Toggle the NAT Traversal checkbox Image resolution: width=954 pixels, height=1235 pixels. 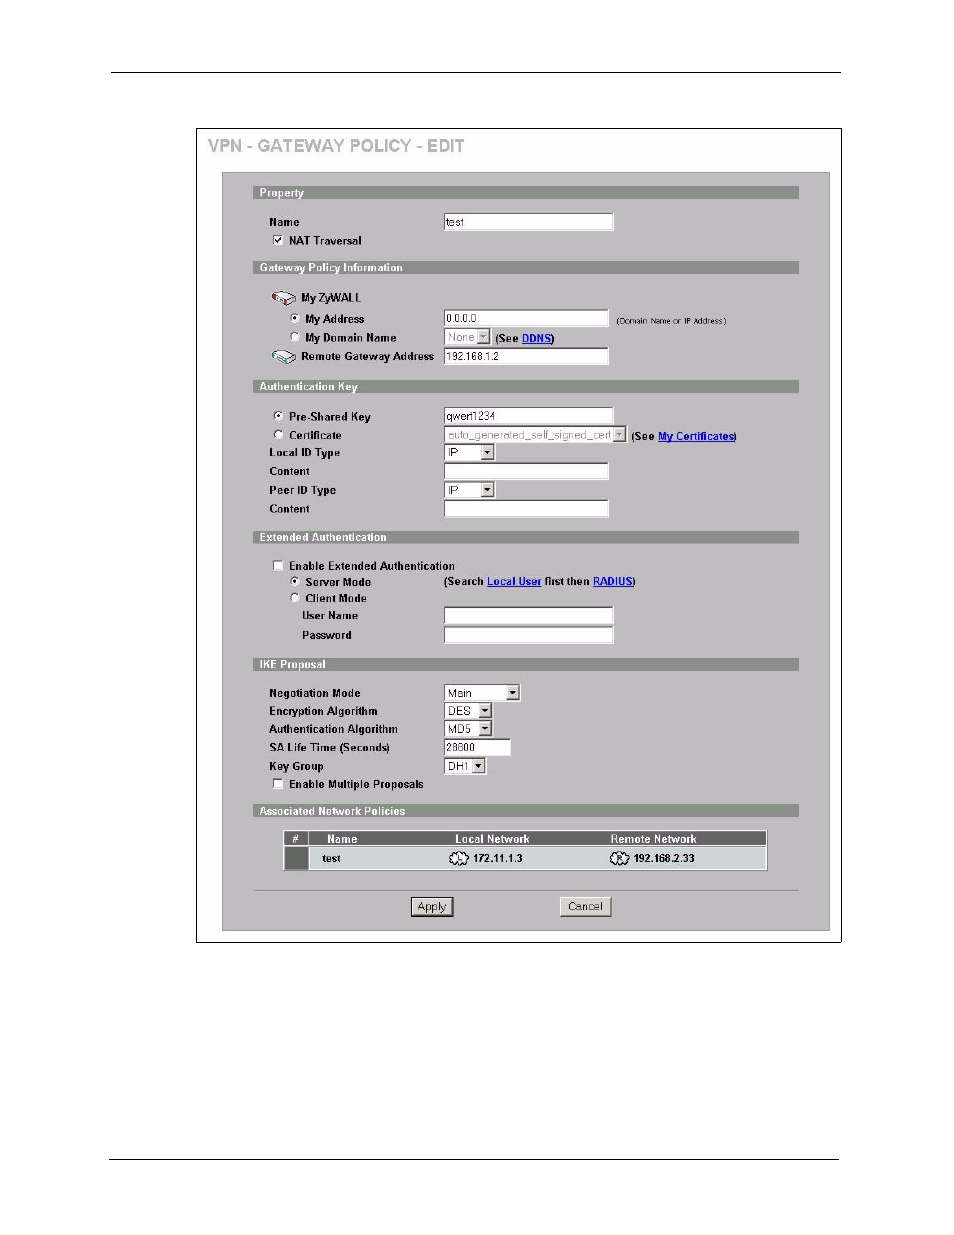(x=278, y=241)
